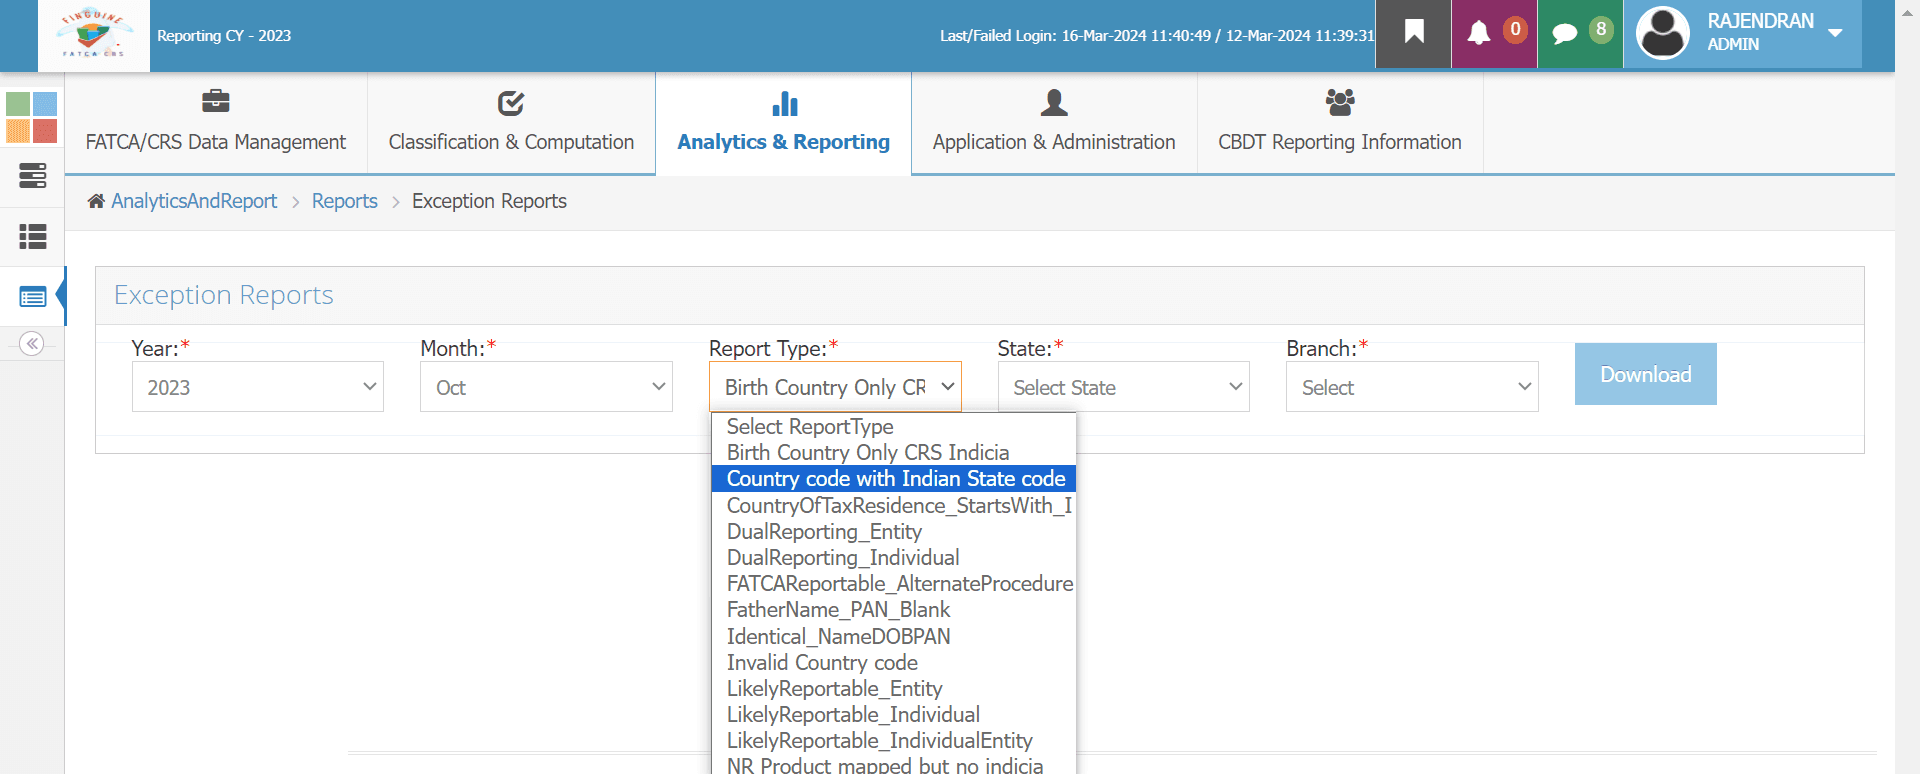Switch to the Analytics & Reporting tab
1920x774 pixels.
784,124
